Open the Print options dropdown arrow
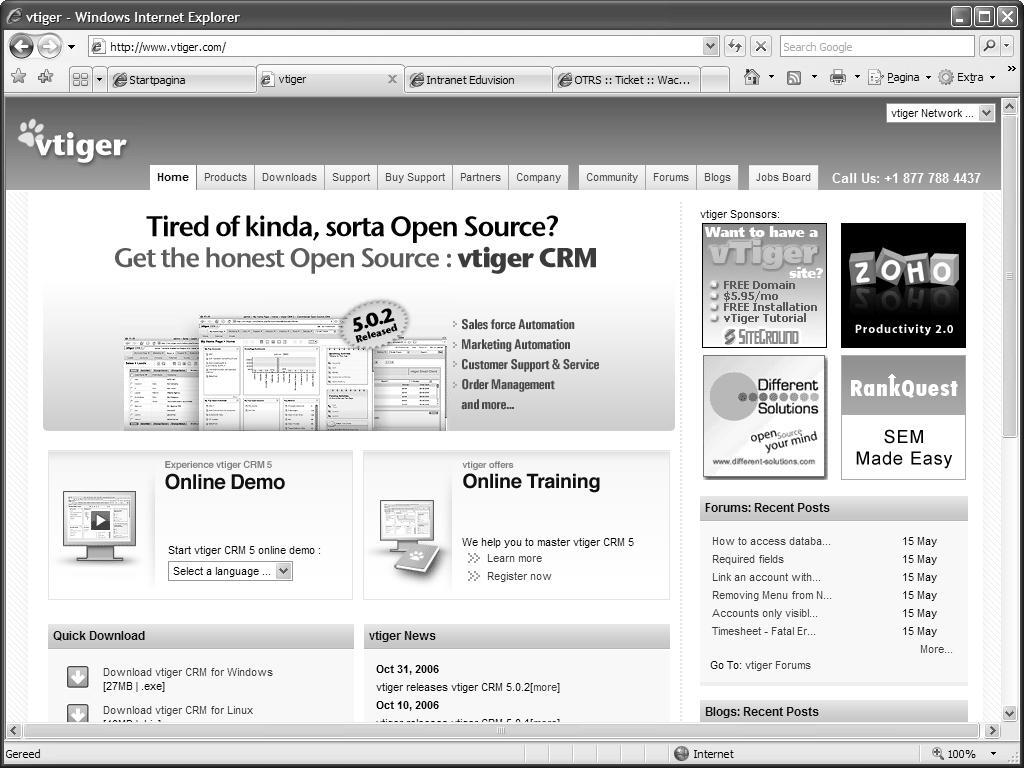Viewport: 1024px width, 768px height. 857,77
